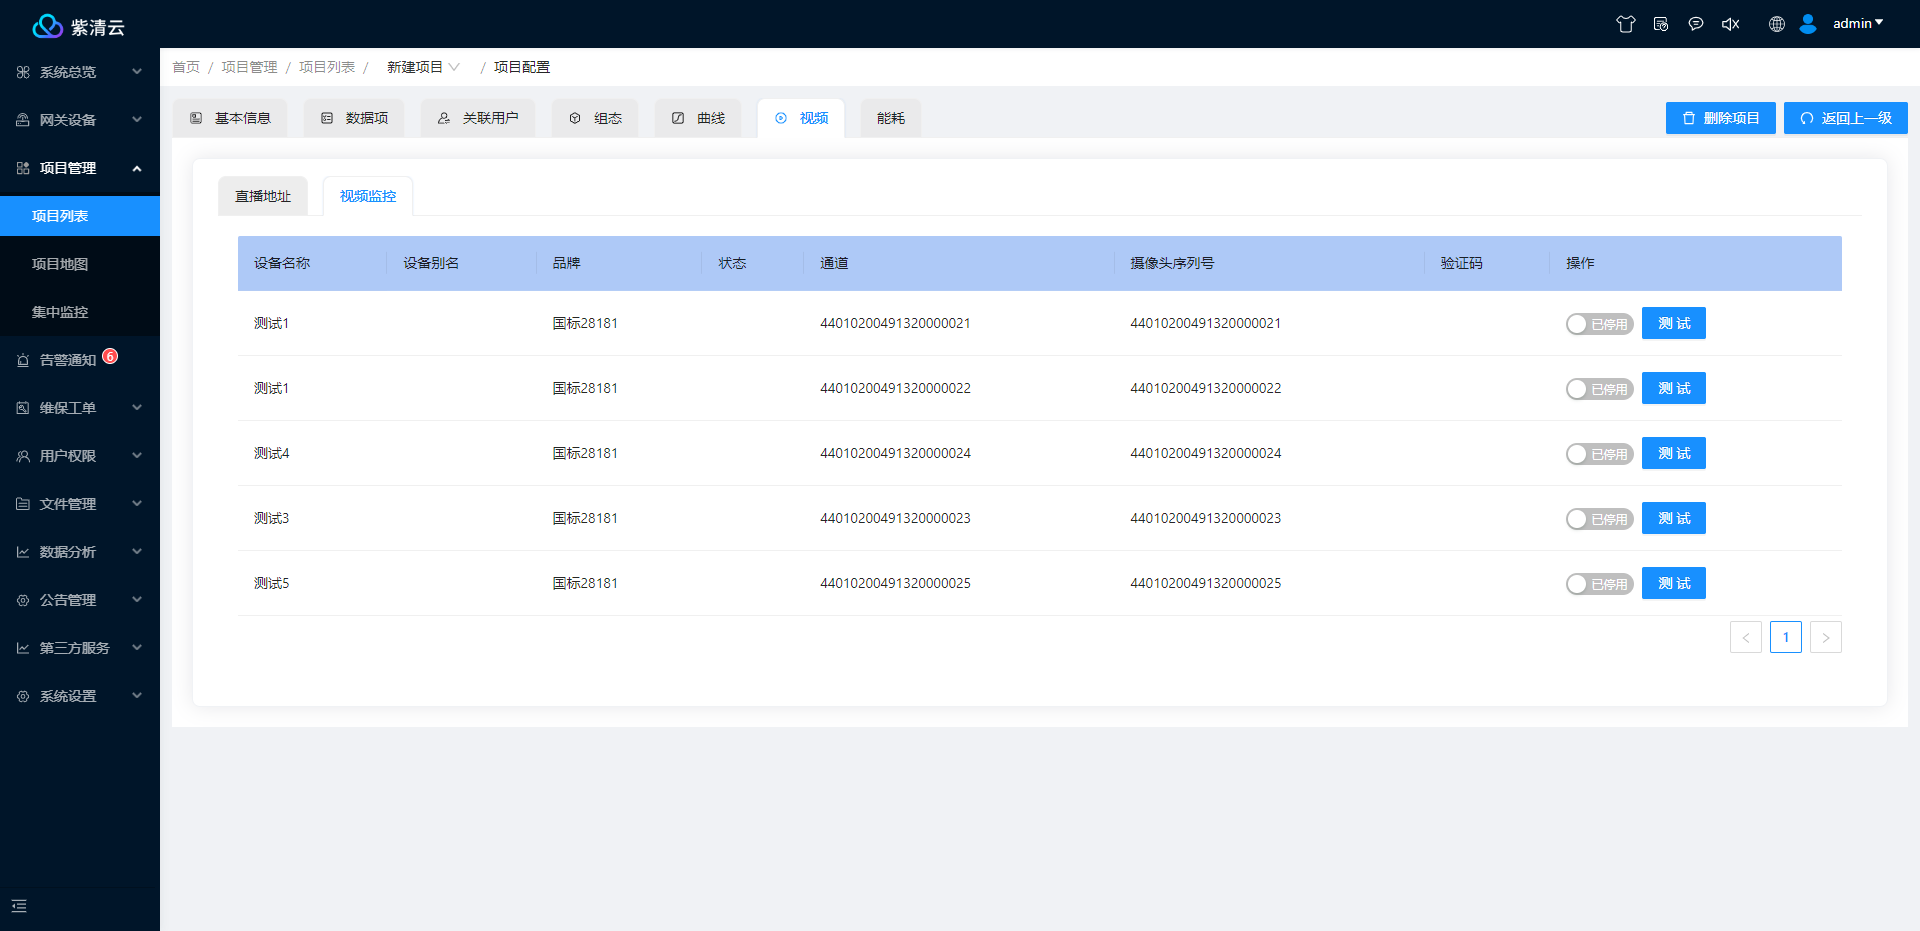Click the 数据分析 chart icon
1920x931 pixels.
(x=23, y=552)
